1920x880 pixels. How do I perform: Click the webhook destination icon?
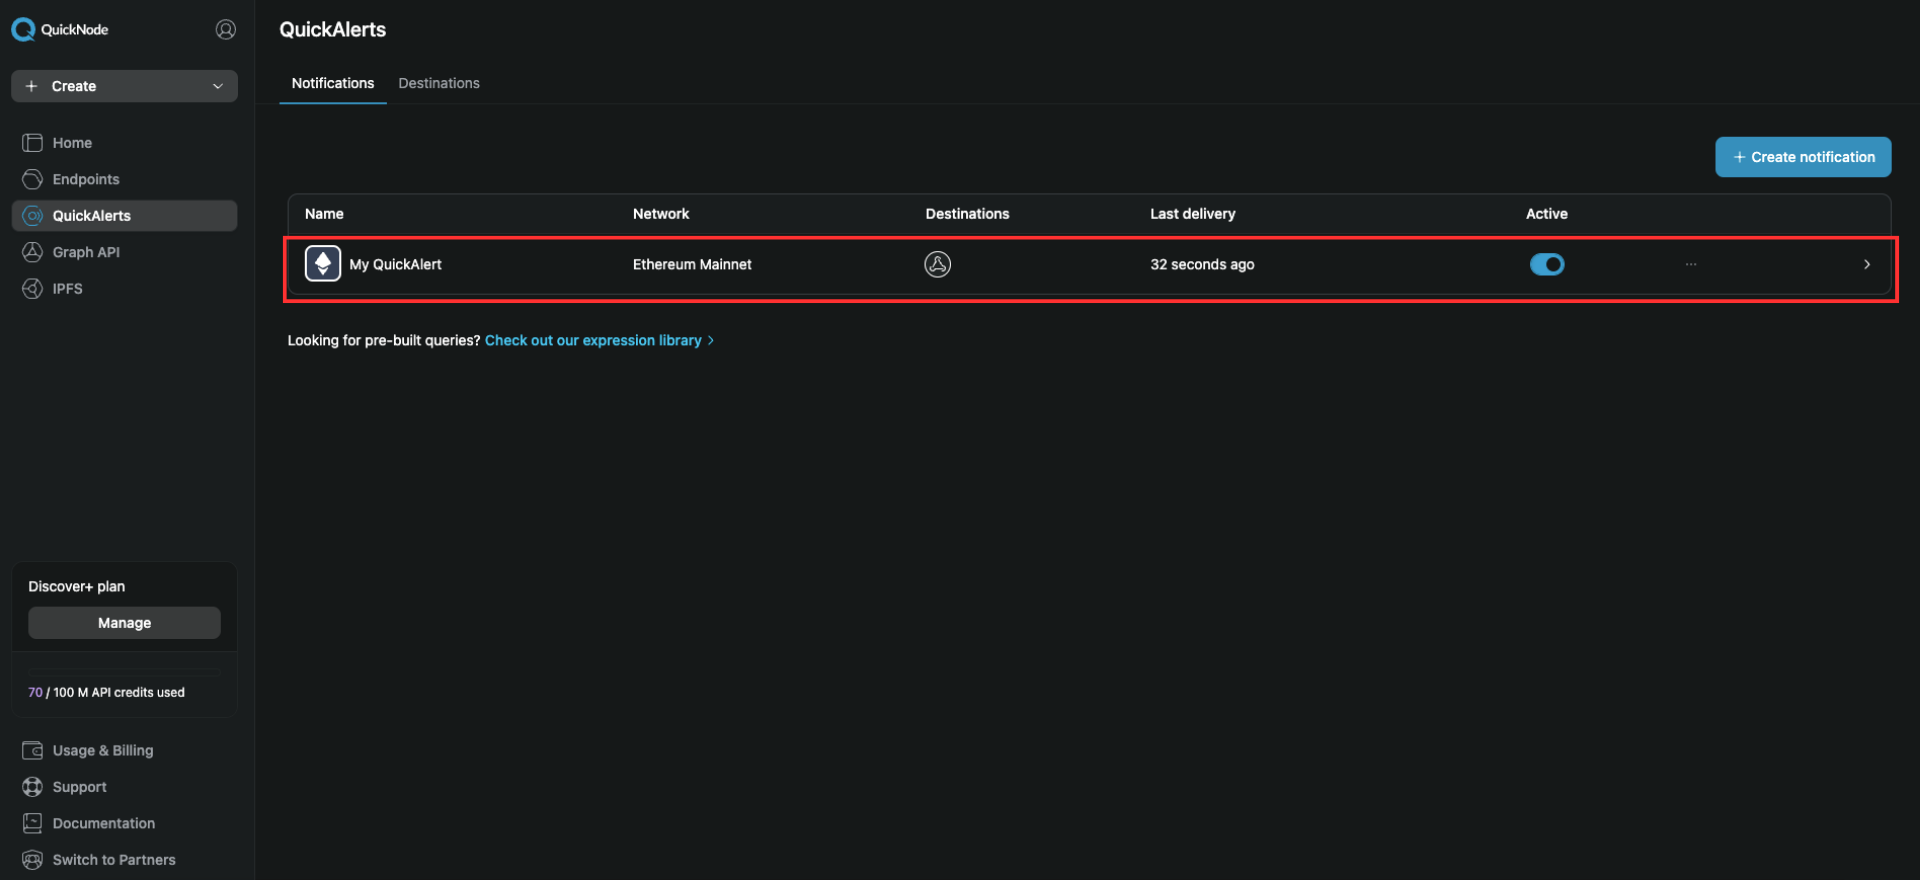point(937,264)
